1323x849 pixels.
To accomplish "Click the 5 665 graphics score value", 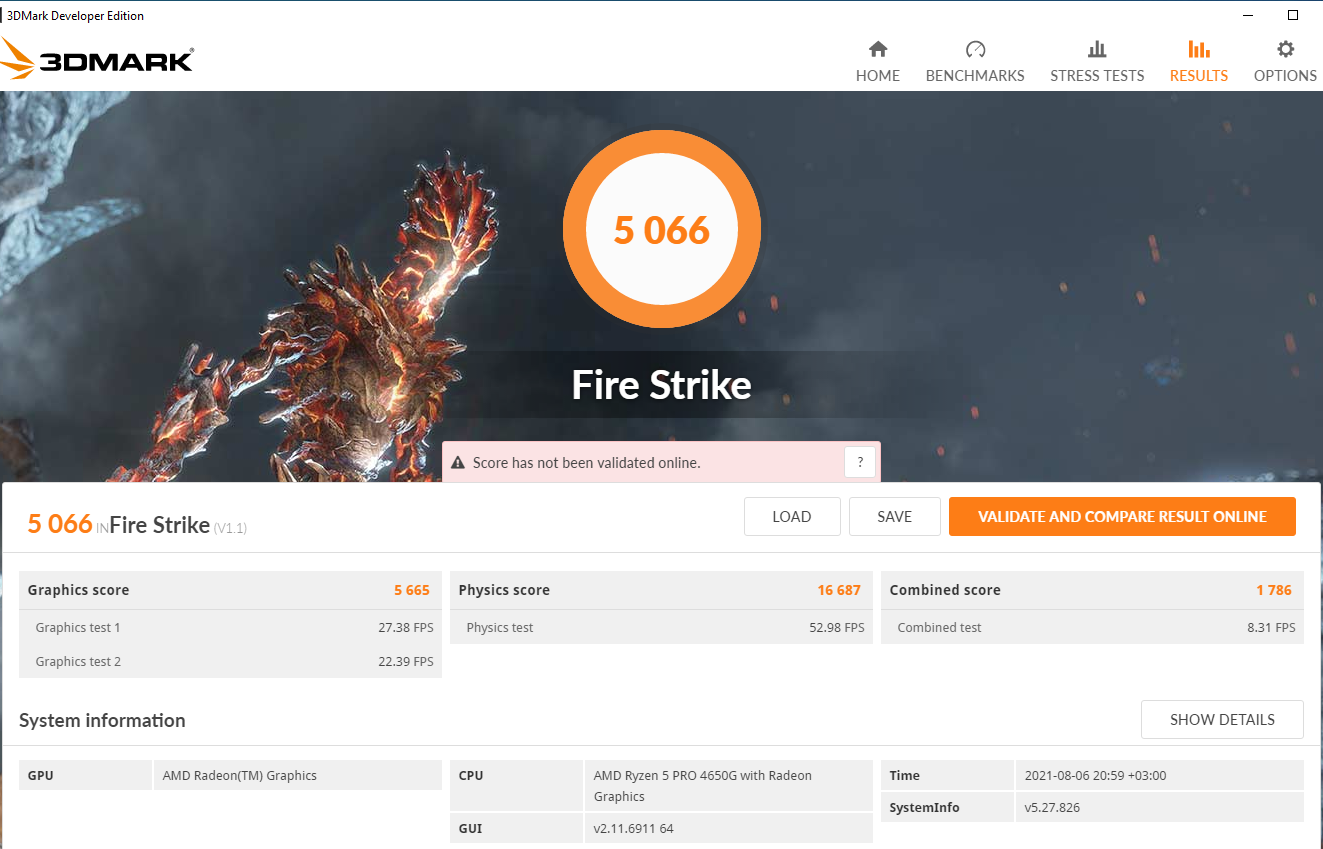I will click(412, 590).
